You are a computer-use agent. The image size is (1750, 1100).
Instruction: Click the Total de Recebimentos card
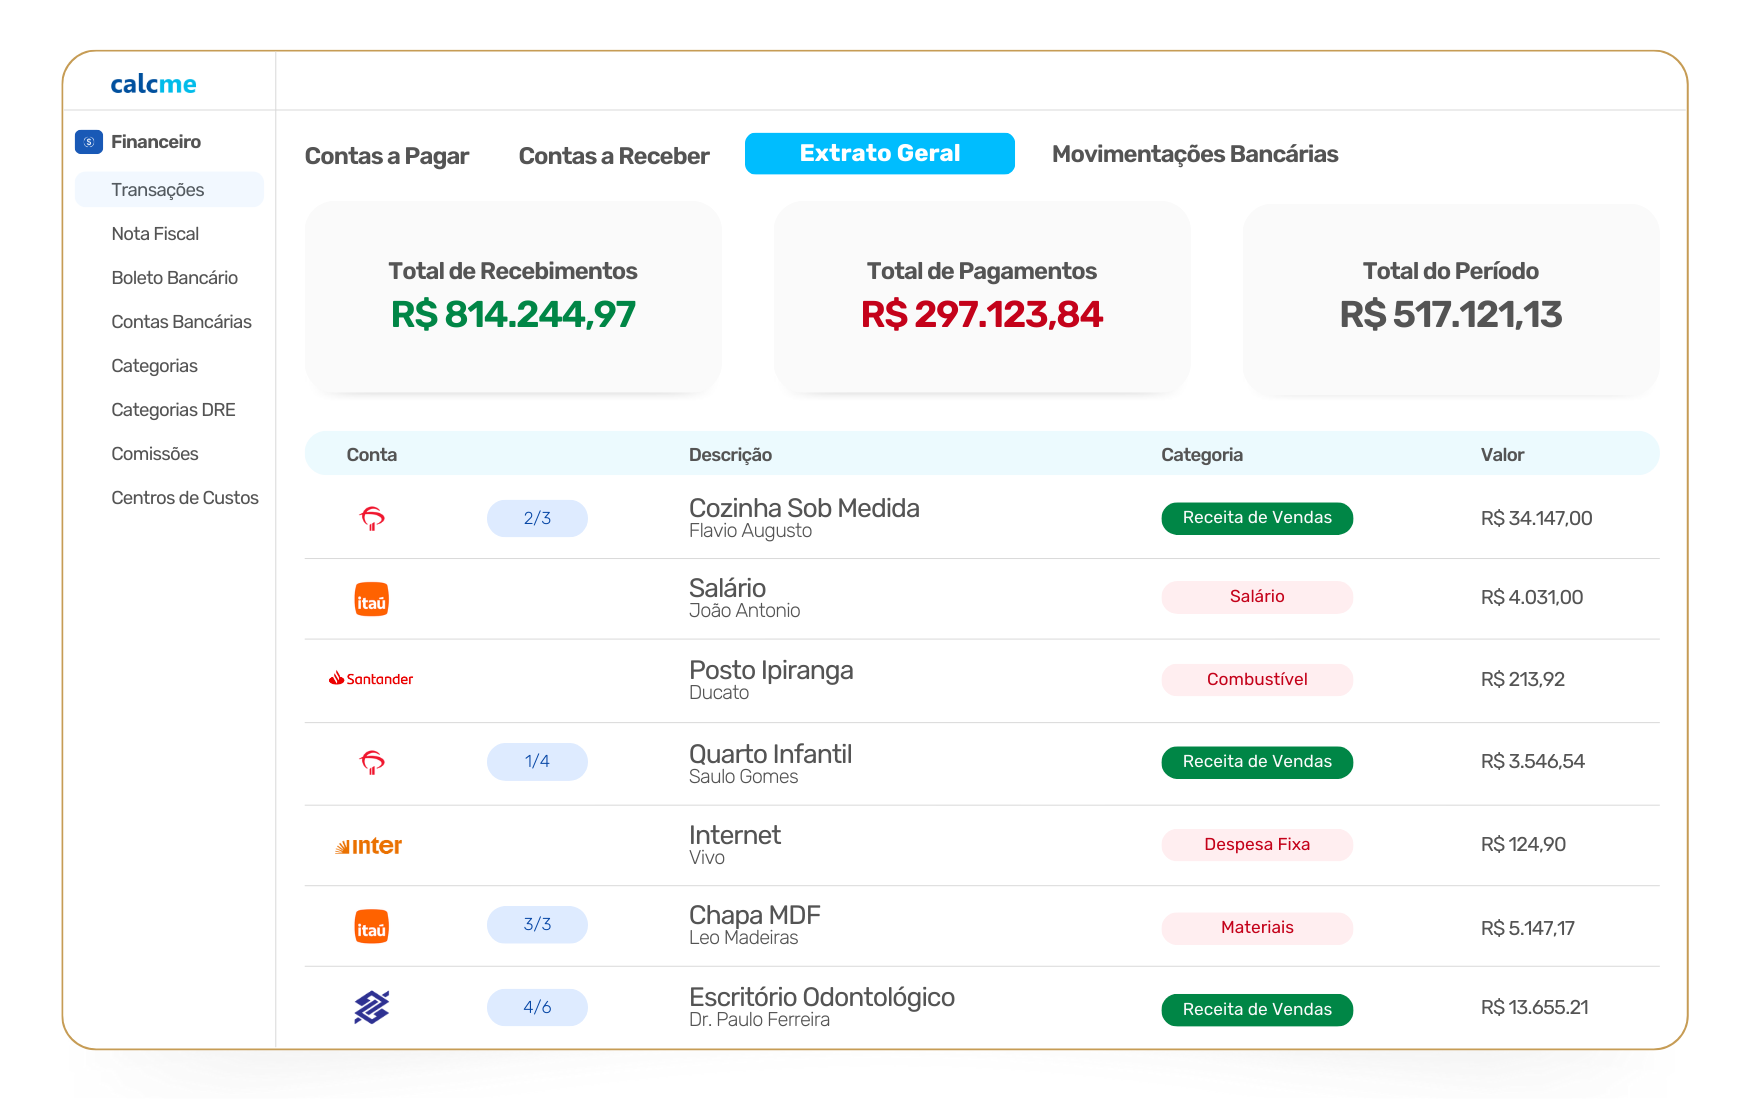pyautogui.click(x=513, y=297)
